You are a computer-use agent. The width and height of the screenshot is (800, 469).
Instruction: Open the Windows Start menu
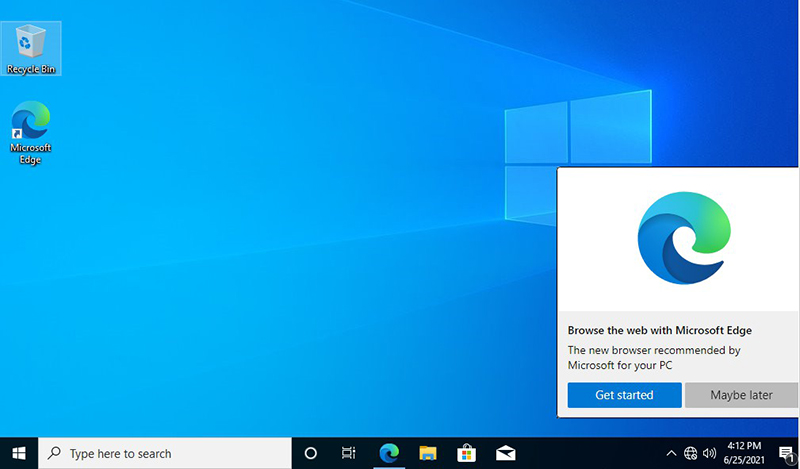(x=19, y=453)
